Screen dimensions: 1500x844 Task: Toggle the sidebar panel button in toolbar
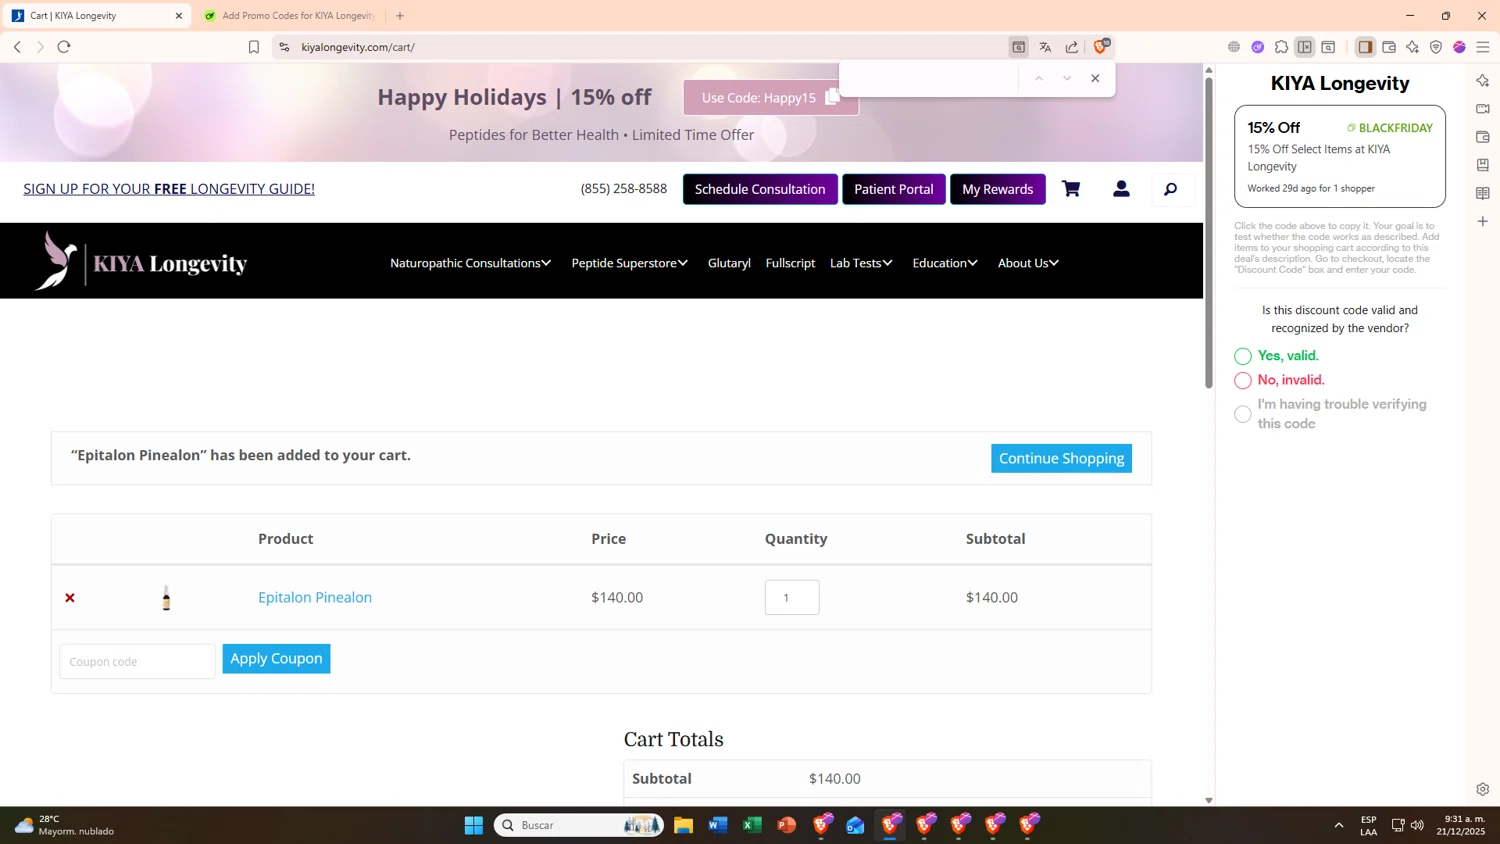(1365, 47)
